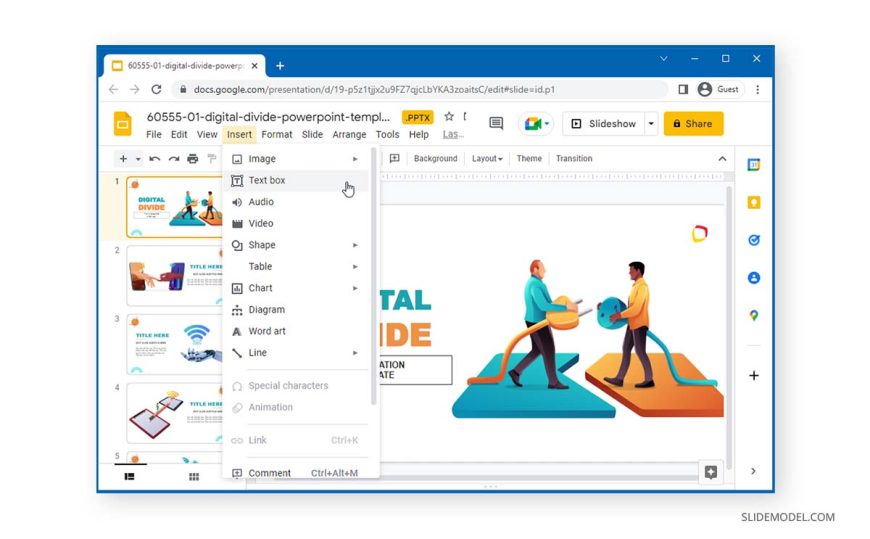Screen dimensions: 870x539
Task: Open the Slide menu
Action: click(312, 134)
